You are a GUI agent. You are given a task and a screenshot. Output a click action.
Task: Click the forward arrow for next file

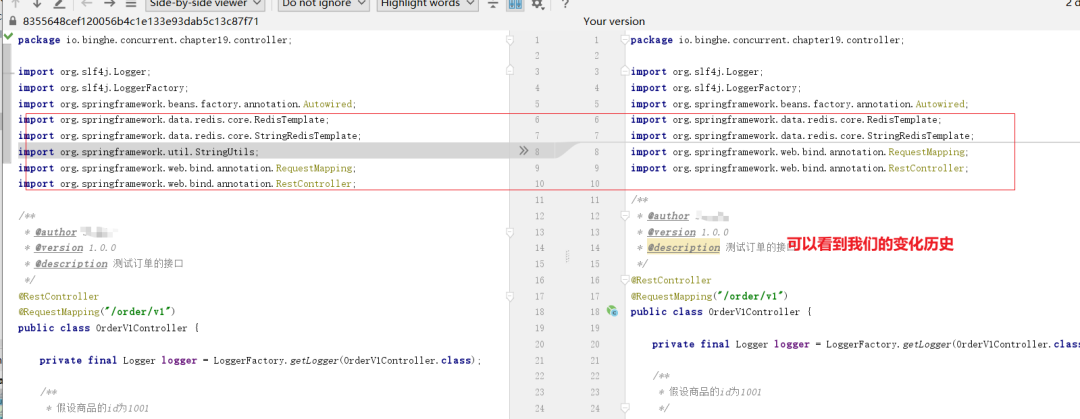tap(109, 3)
